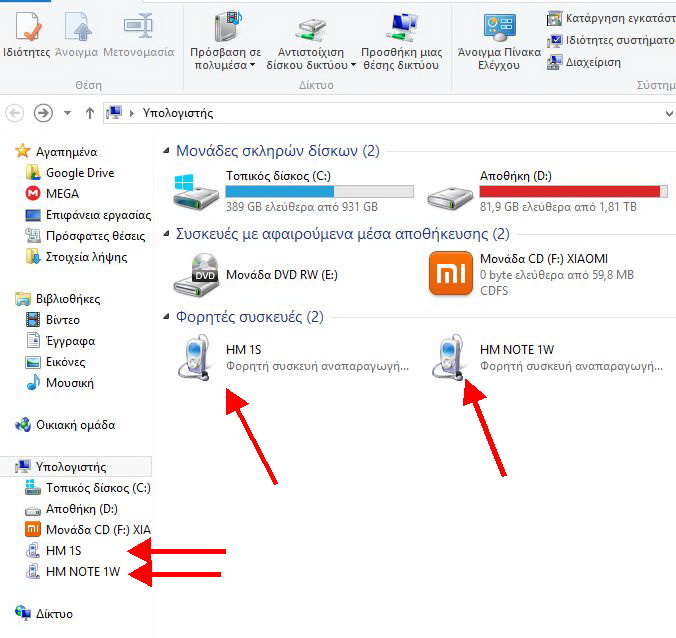Click Διαχείριση manage option

tap(584, 62)
